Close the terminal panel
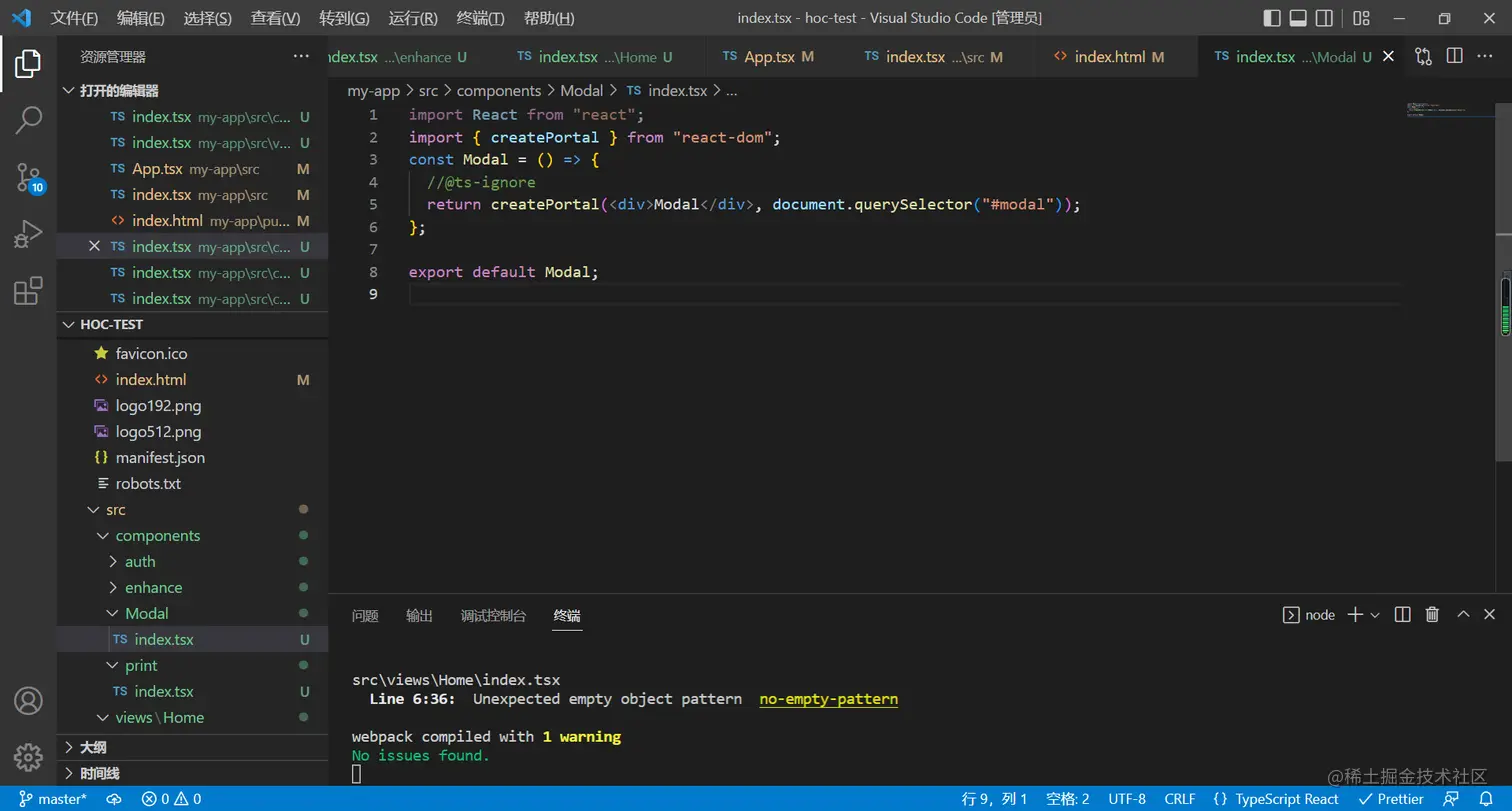The width and height of the screenshot is (1512, 811). (x=1490, y=615)
